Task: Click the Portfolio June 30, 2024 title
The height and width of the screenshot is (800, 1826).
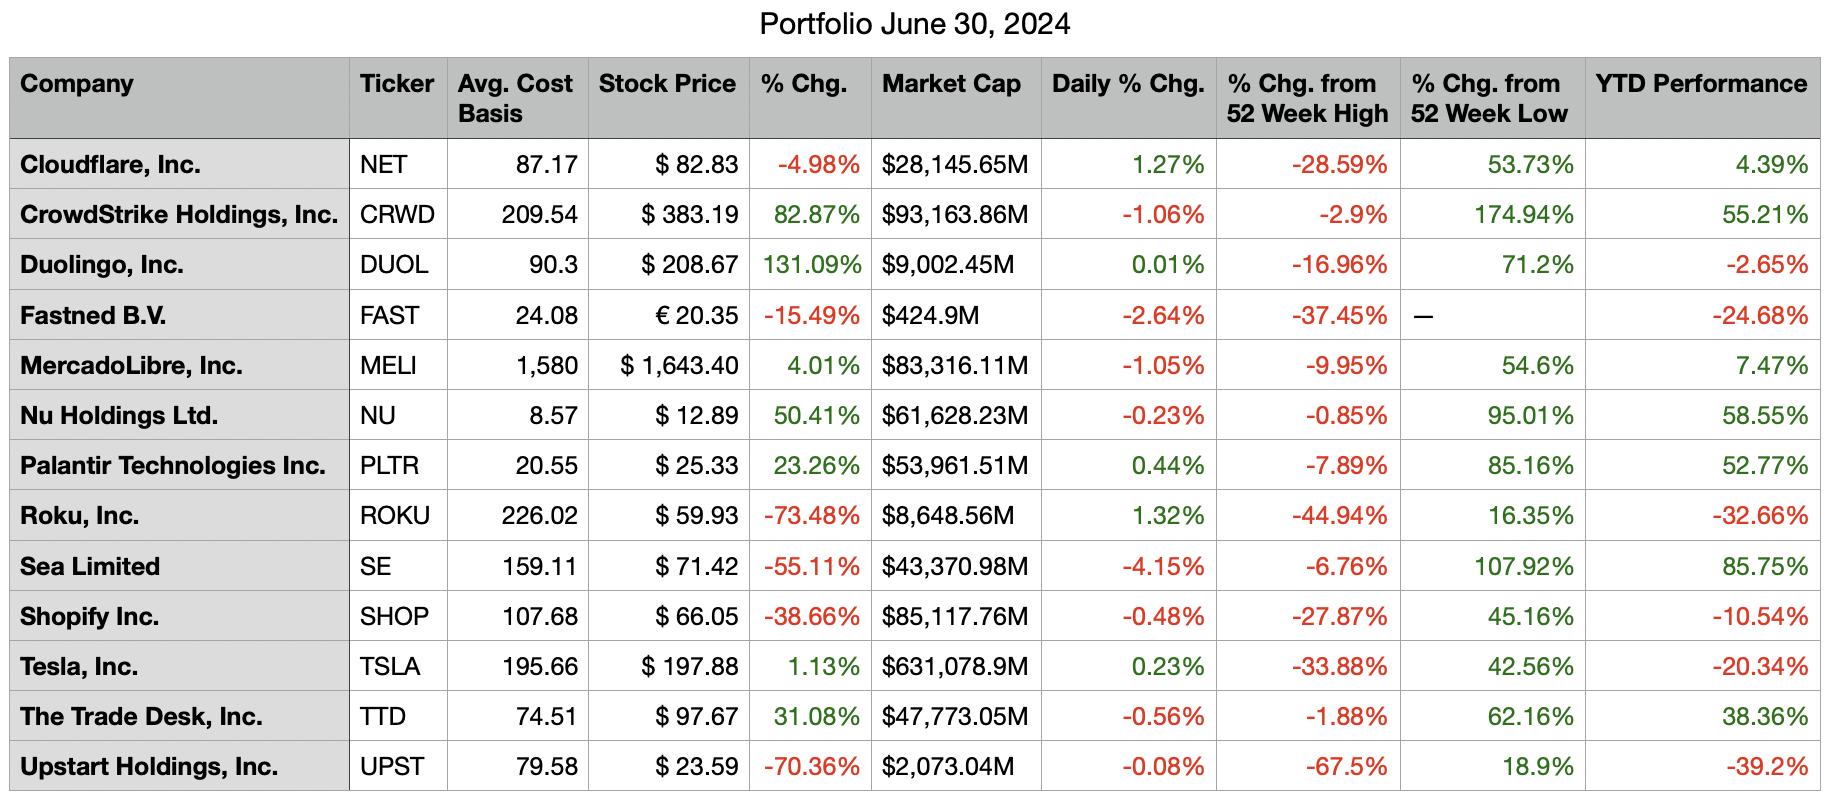Action: 914,24
